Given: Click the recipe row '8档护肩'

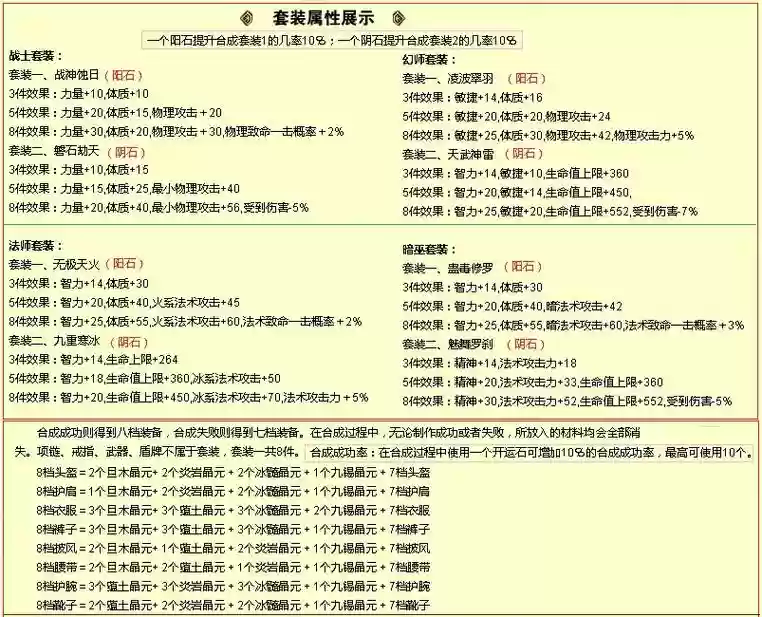Looking at the screenshot, I should (233, 491).
